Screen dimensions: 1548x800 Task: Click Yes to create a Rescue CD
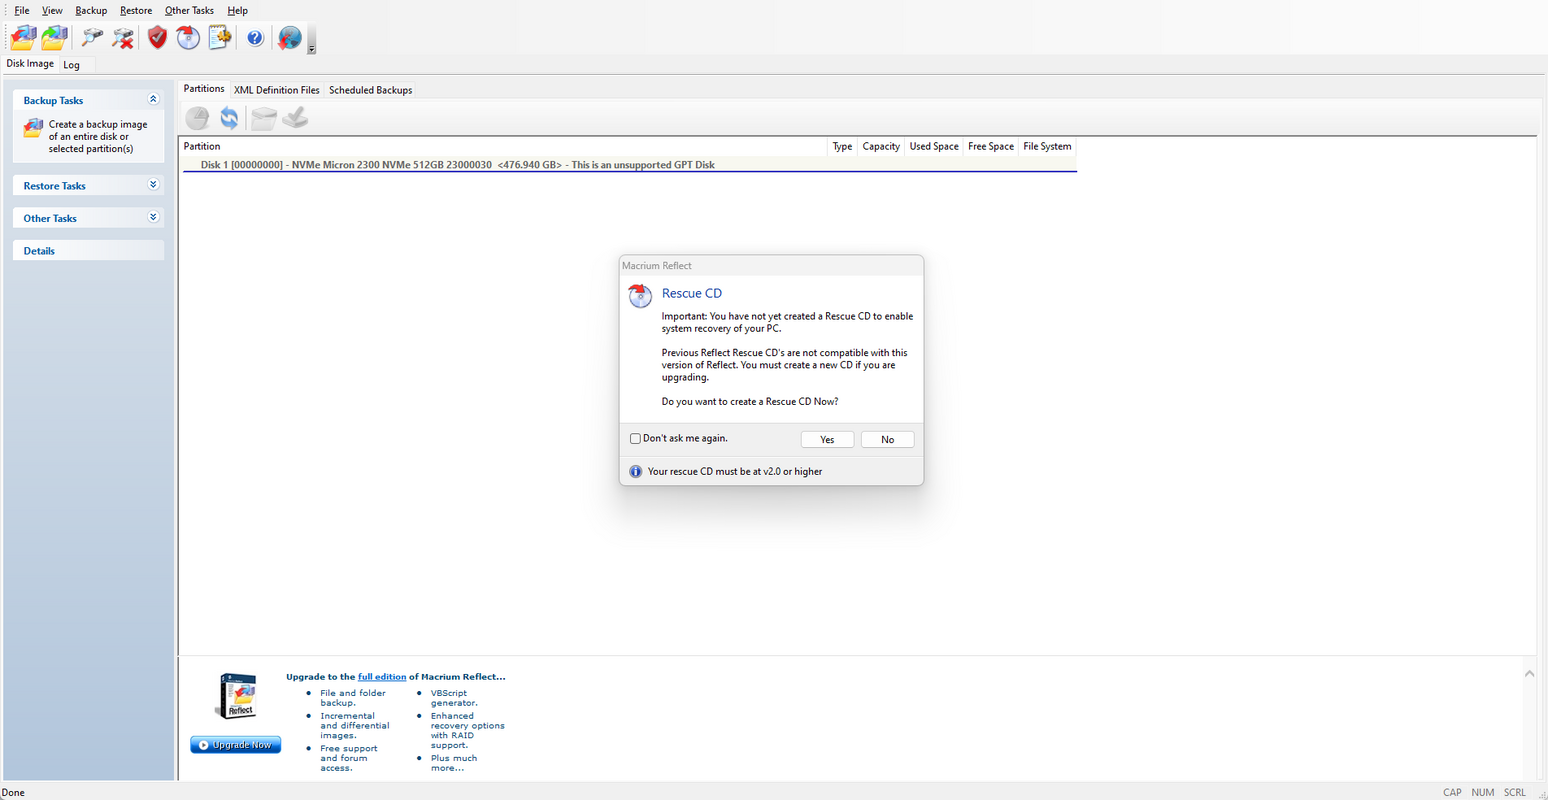click(827, 440)
